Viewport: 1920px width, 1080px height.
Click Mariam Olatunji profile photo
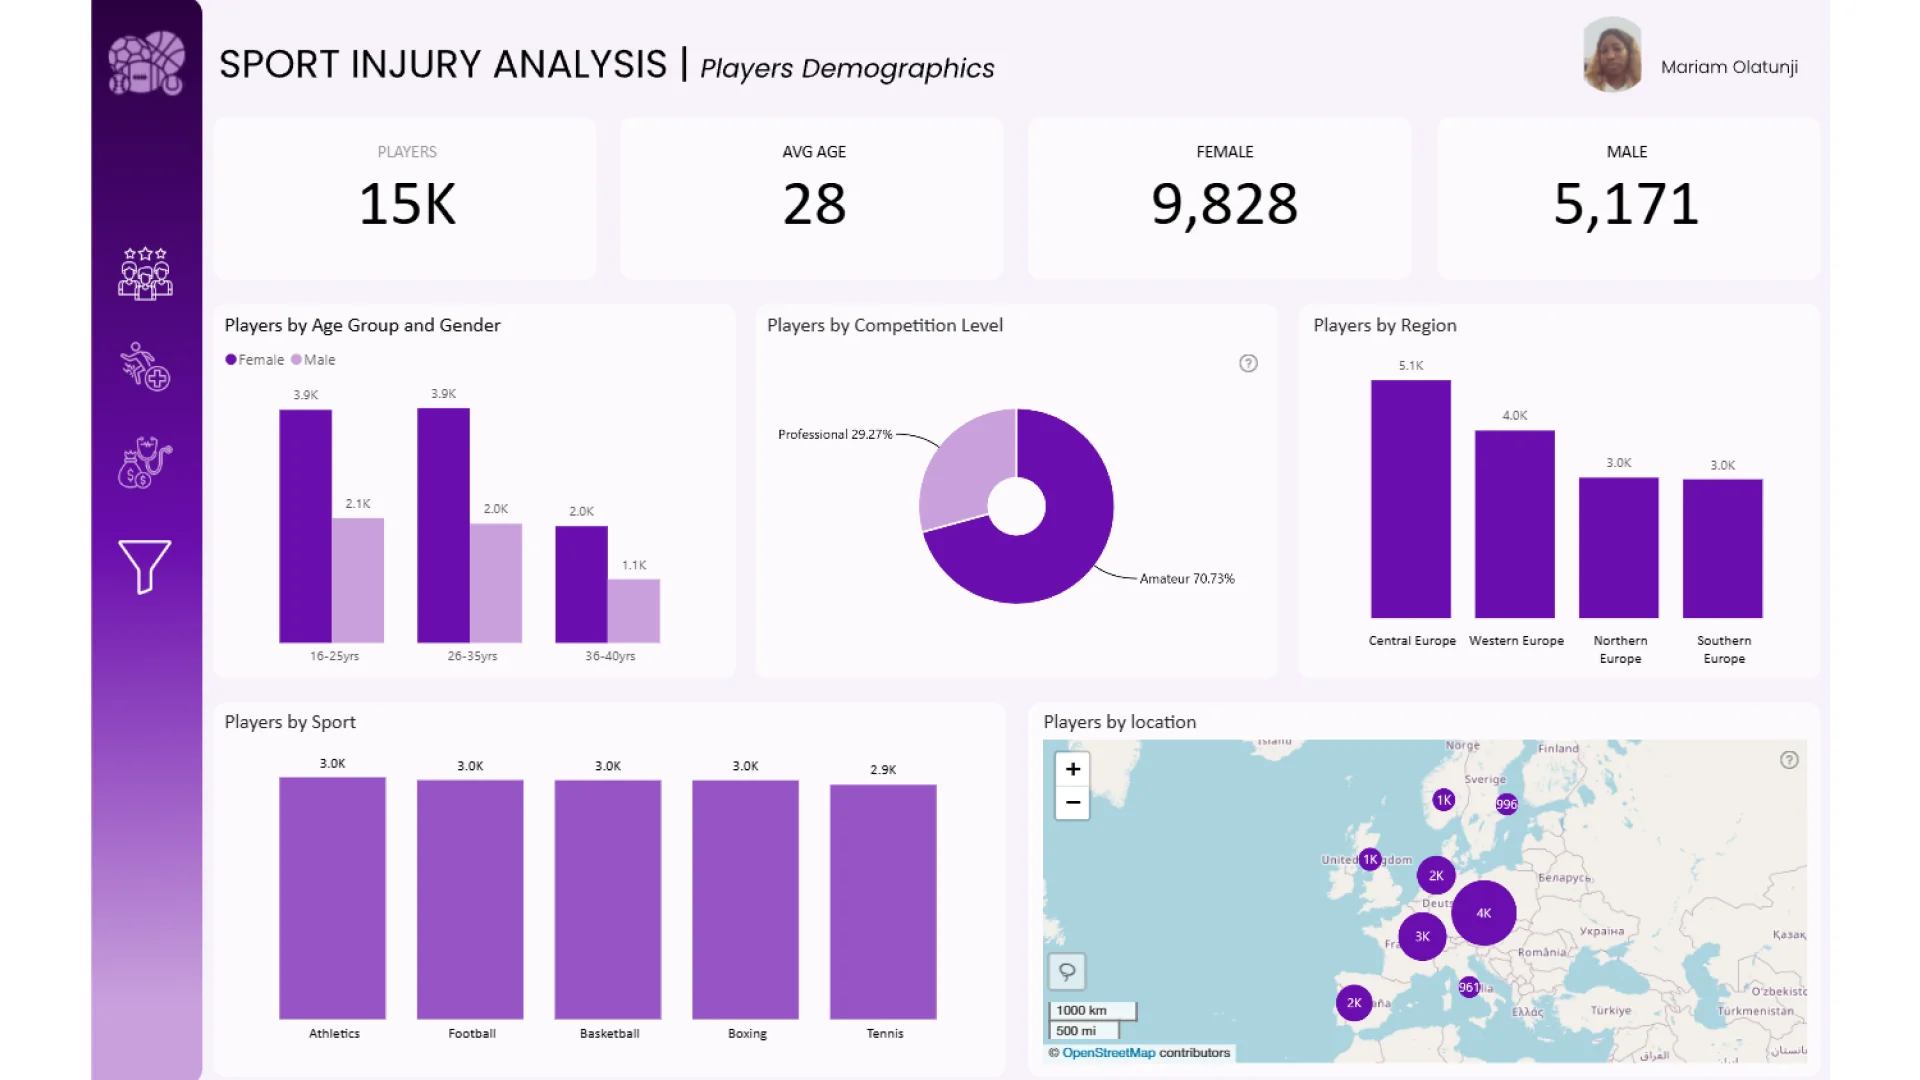point(1612,55)
